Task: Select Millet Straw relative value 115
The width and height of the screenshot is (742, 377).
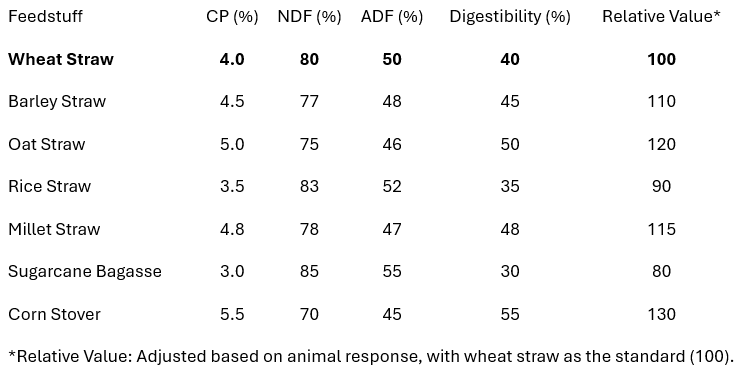Action: point(661,229)
